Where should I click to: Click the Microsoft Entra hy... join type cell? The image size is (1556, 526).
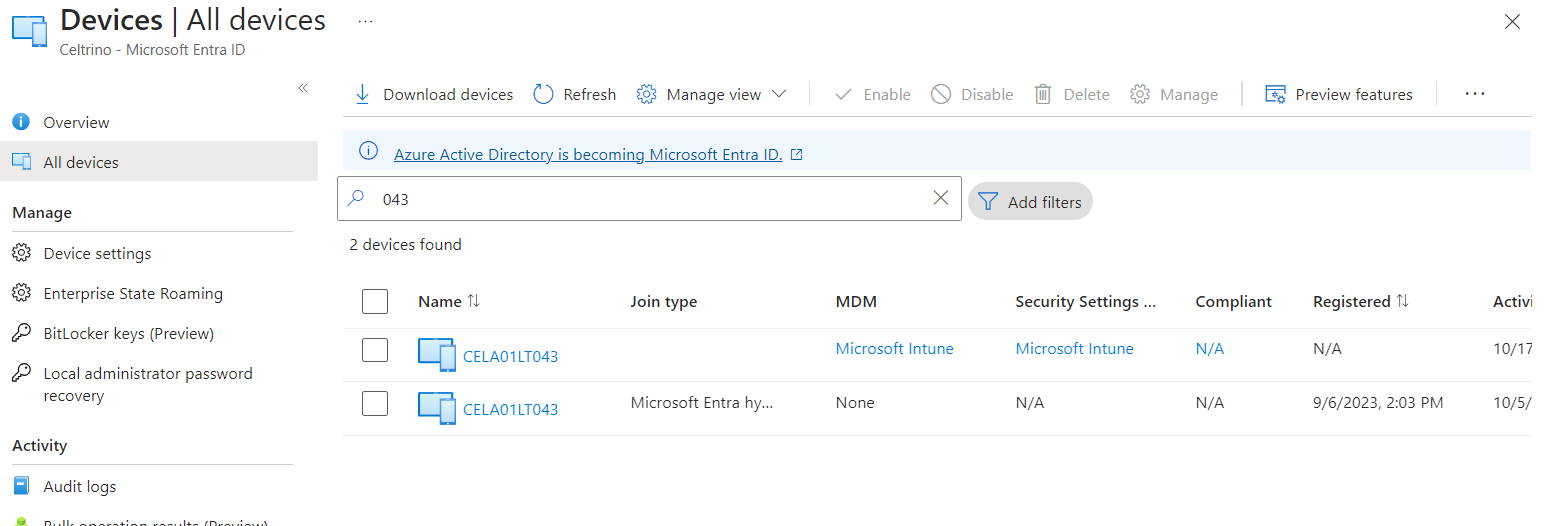(x=702, y=402)
